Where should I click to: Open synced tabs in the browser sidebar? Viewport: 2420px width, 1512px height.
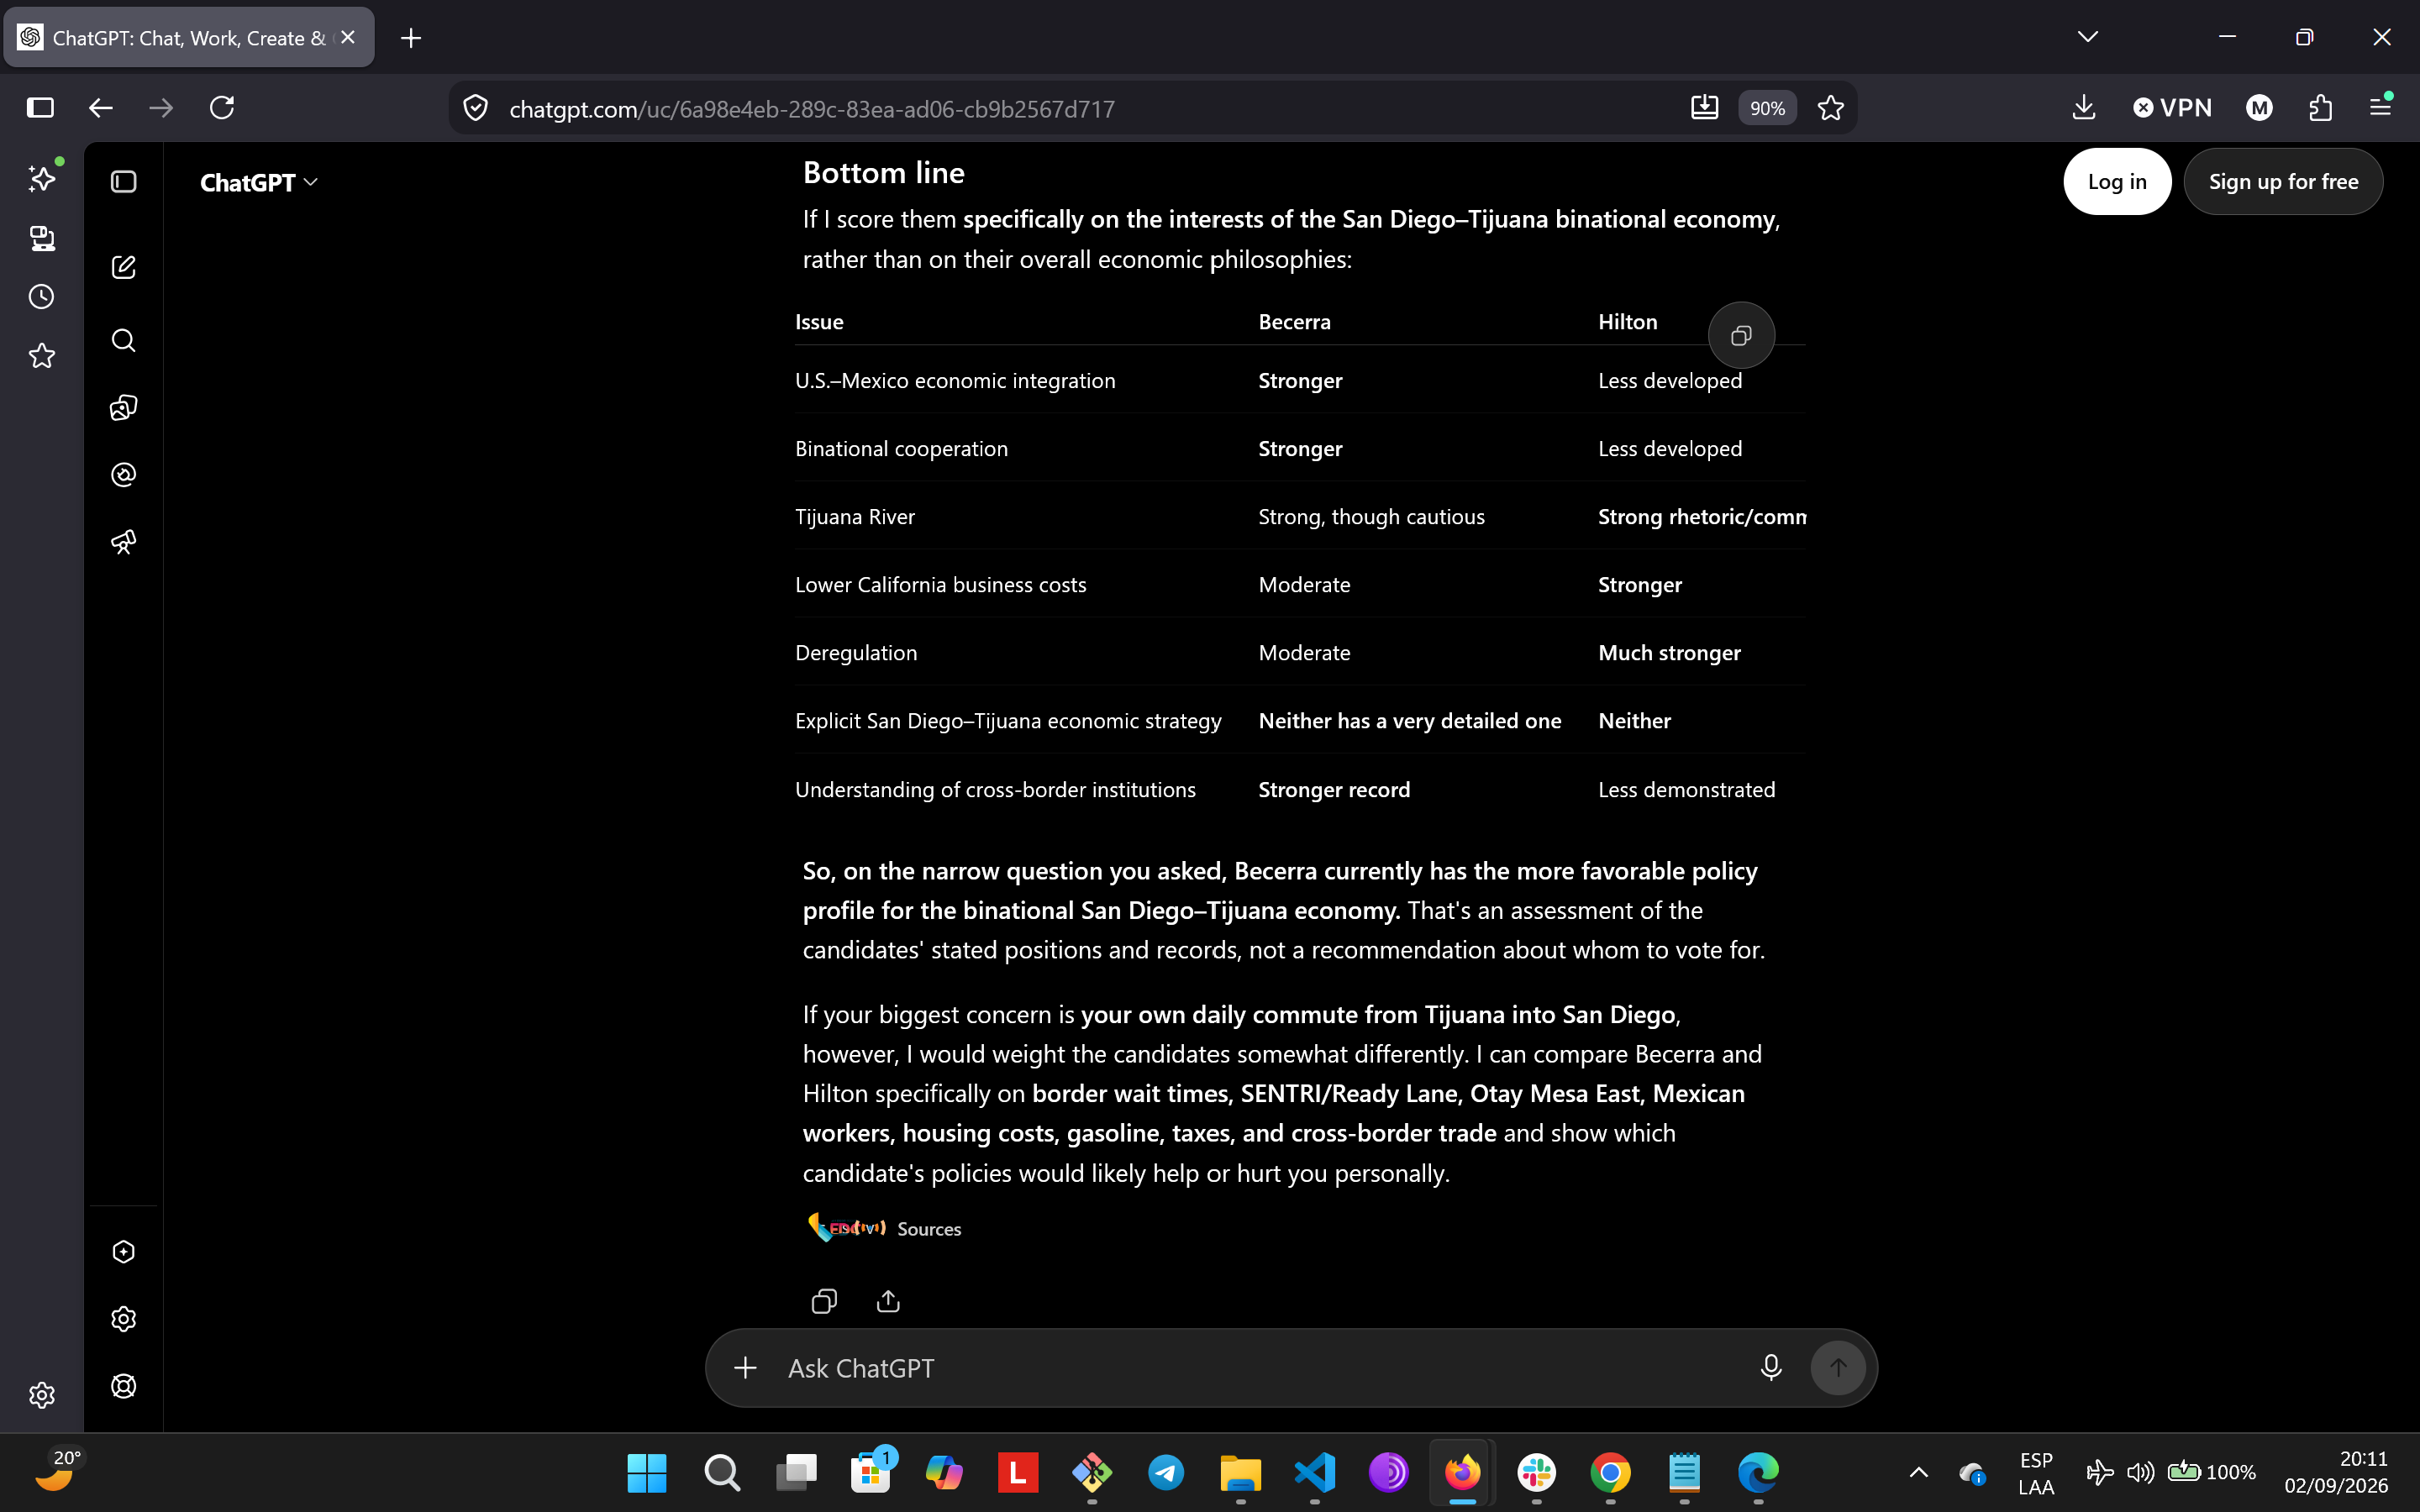click(x=42, y=238)
